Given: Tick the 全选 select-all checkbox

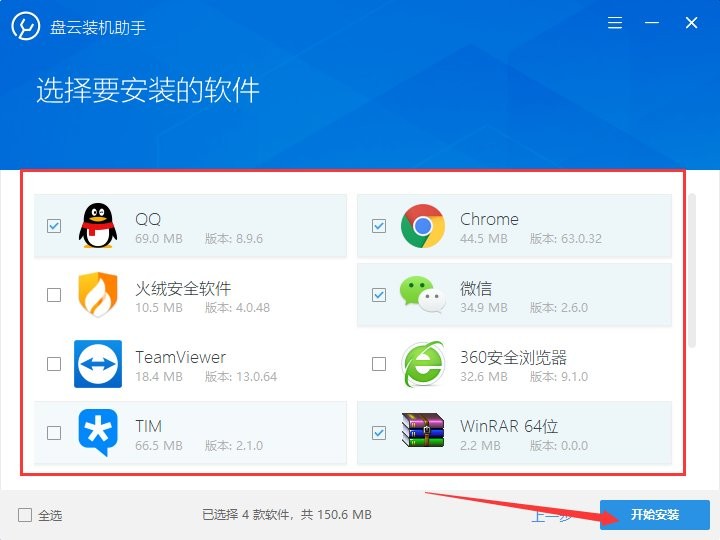Looking at the screenshot, I should click(25, 515).
